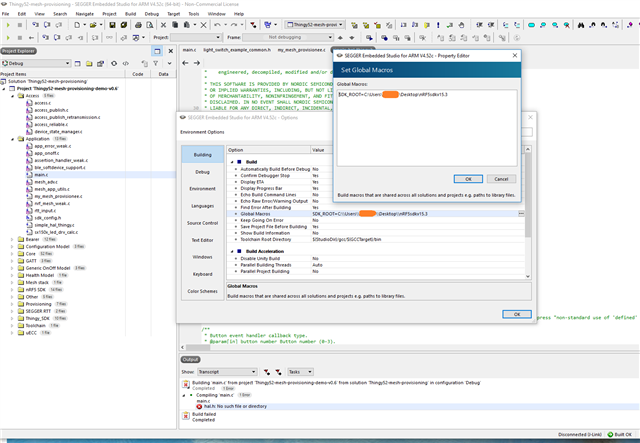The height and width of the screenshot is (443, 640).
Task: Click Cancel in Set Global Macros dialog
Action: (501, 179)
